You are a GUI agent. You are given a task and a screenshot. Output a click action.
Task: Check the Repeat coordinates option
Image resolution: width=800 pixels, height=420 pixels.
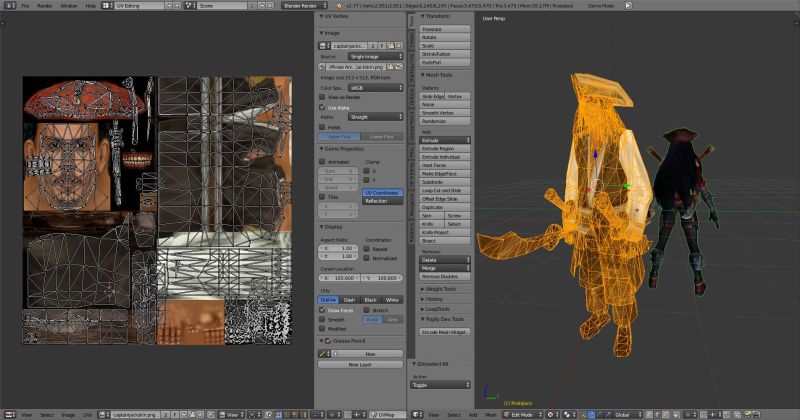(366, 249)
